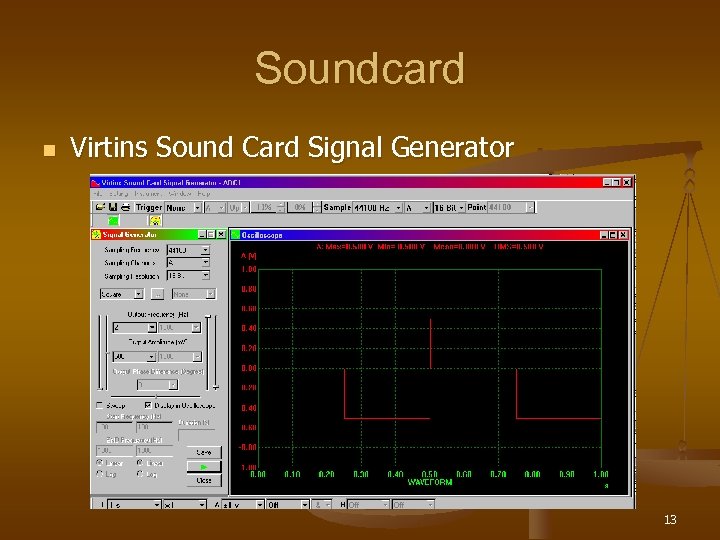The height and width of the screenshot is (540, 720).
Task: Open the Sampling Channels dropdown in Signal Generator
Action: [188, 263]
